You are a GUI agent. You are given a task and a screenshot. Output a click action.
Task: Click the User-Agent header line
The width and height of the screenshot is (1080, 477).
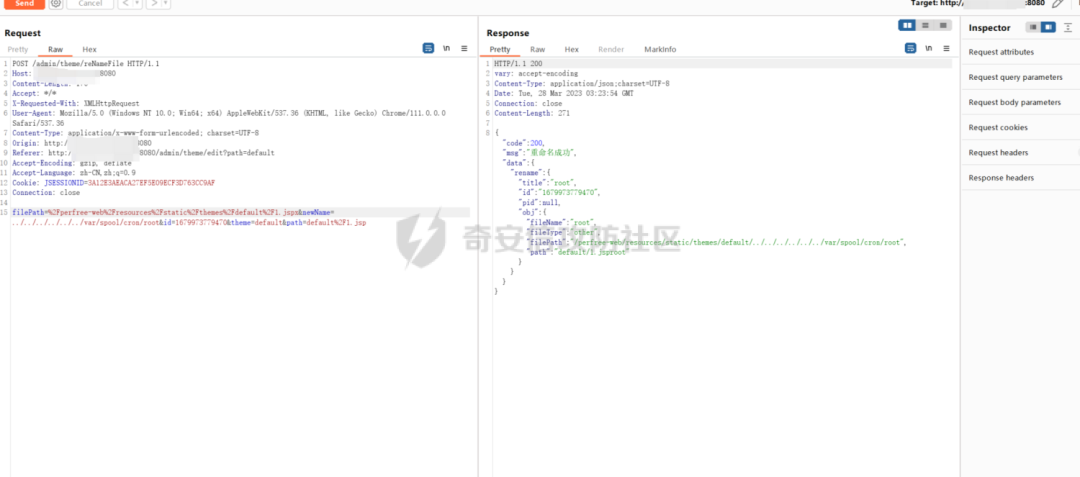coord(229,118)
